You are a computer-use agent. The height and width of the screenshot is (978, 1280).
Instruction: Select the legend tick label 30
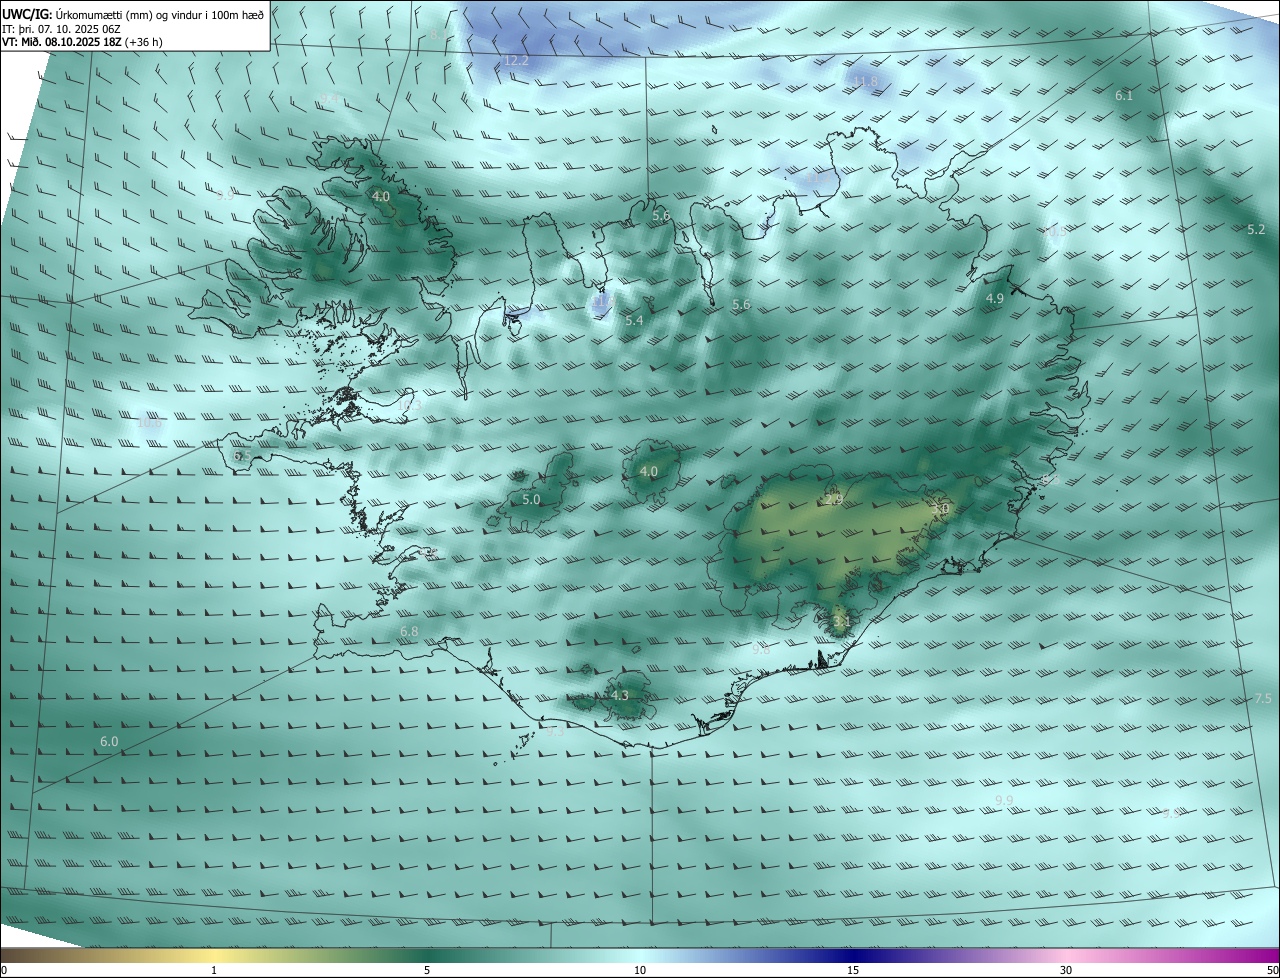pos(1066,970)
